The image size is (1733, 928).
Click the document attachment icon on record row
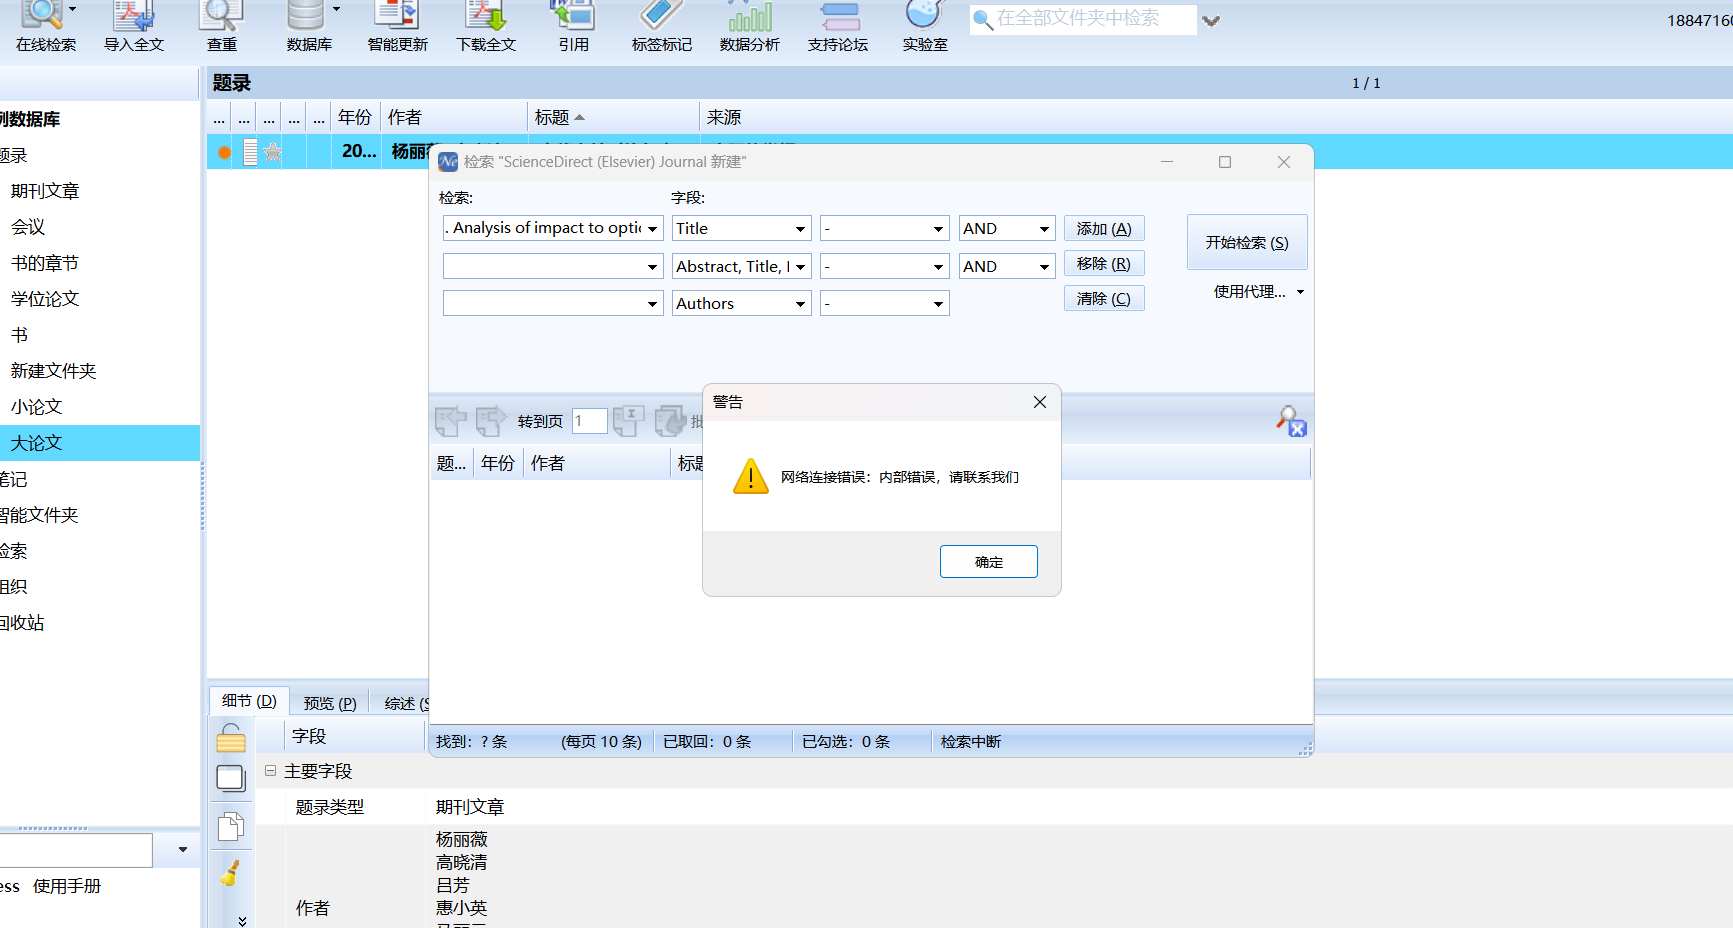[x=250, y=152]
